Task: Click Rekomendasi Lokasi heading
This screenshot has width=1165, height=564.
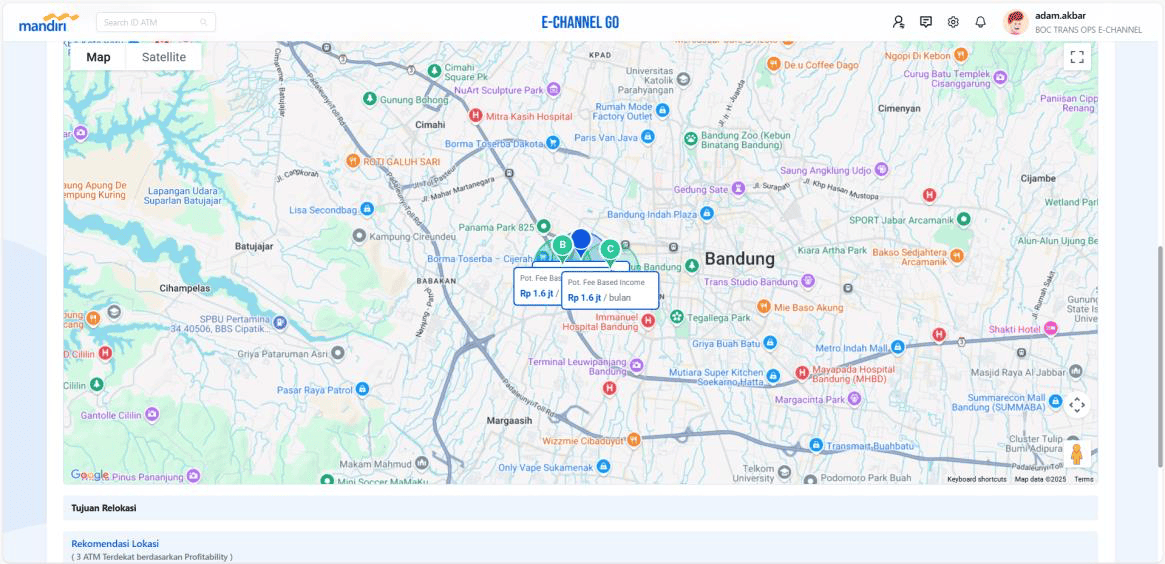Action: 115,543
